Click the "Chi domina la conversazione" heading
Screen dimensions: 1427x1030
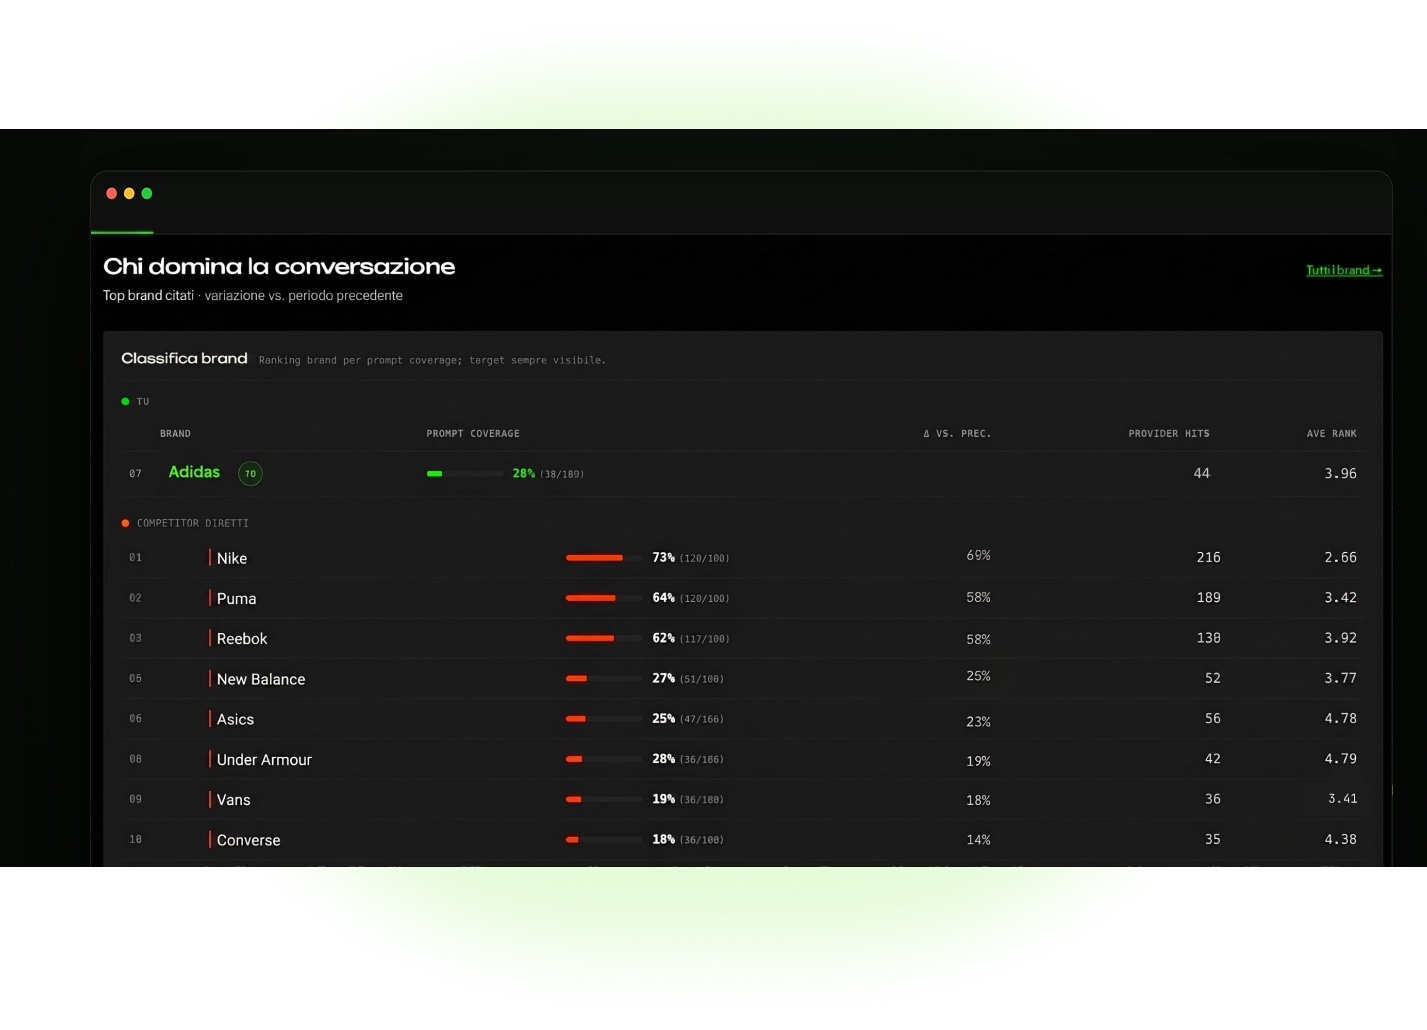click(x=279, y=266)
